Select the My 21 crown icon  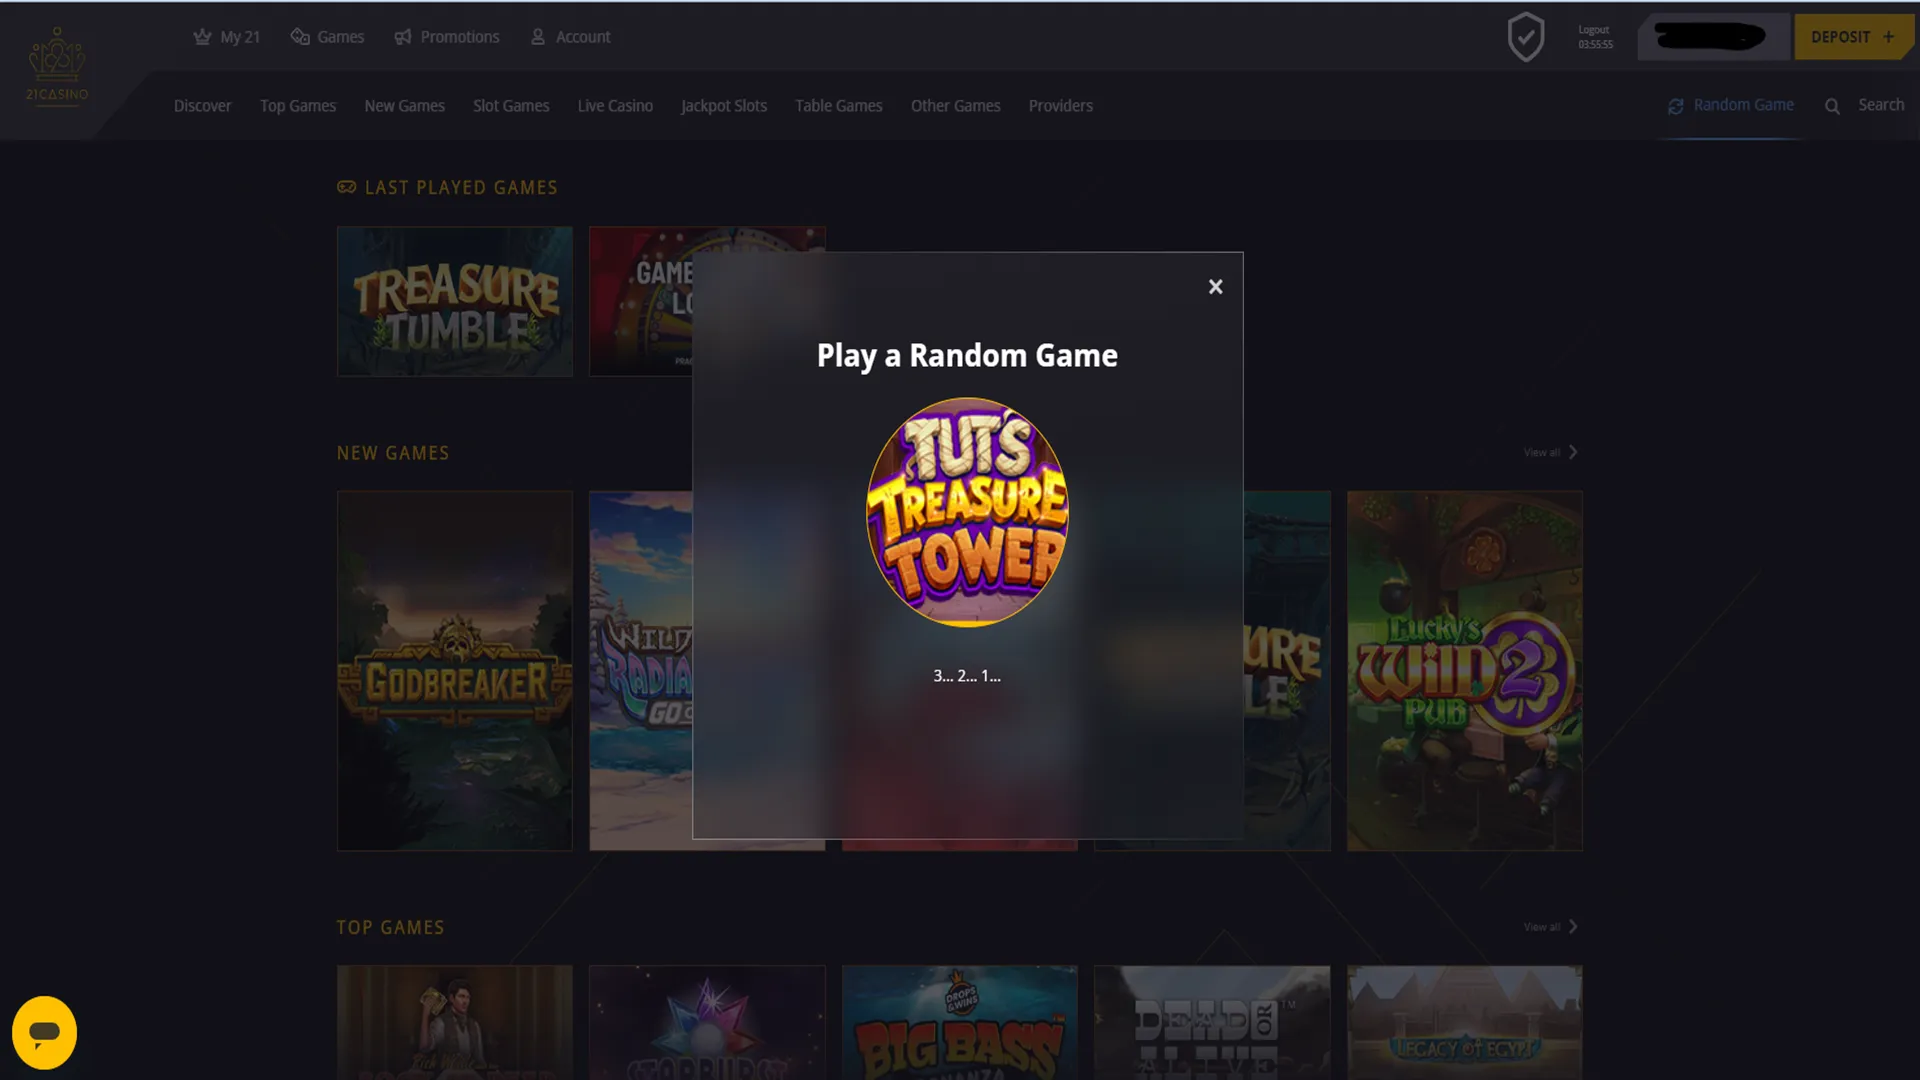click(x=202, y=36)
